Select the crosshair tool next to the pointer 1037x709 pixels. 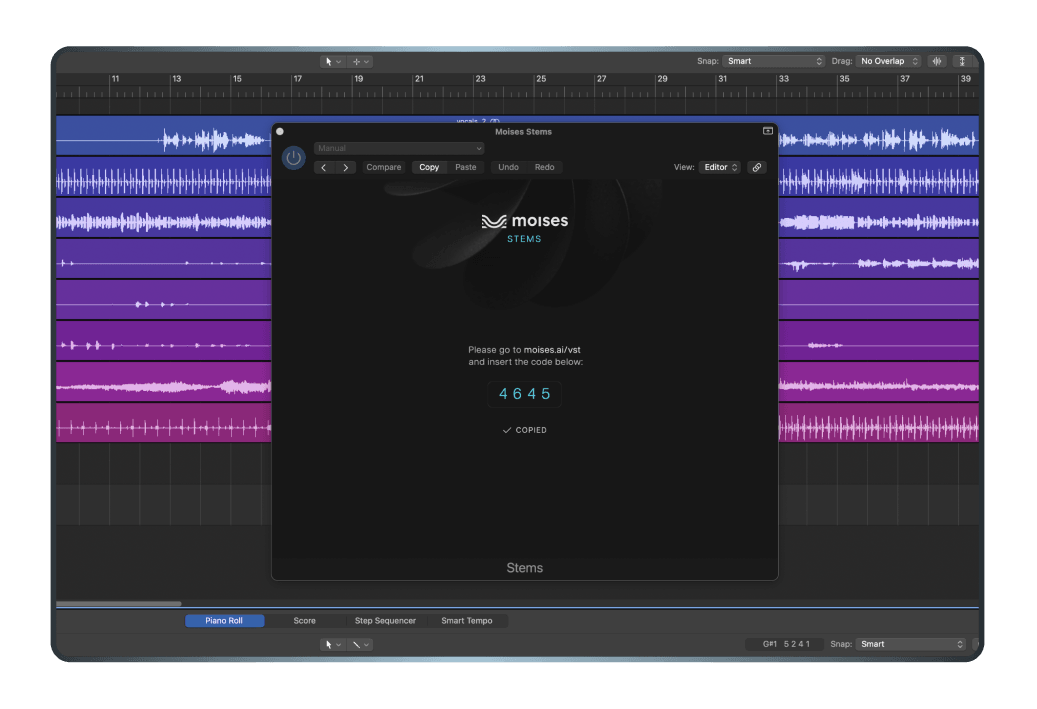click(356, 60)
